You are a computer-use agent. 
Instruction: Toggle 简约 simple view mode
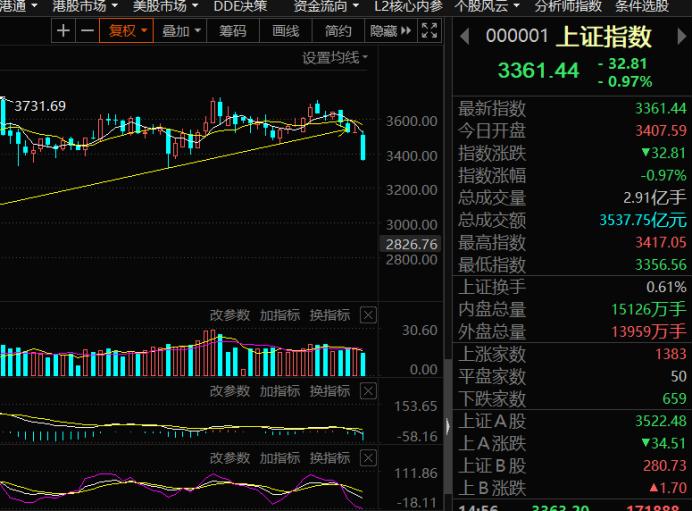coord(339,31)
